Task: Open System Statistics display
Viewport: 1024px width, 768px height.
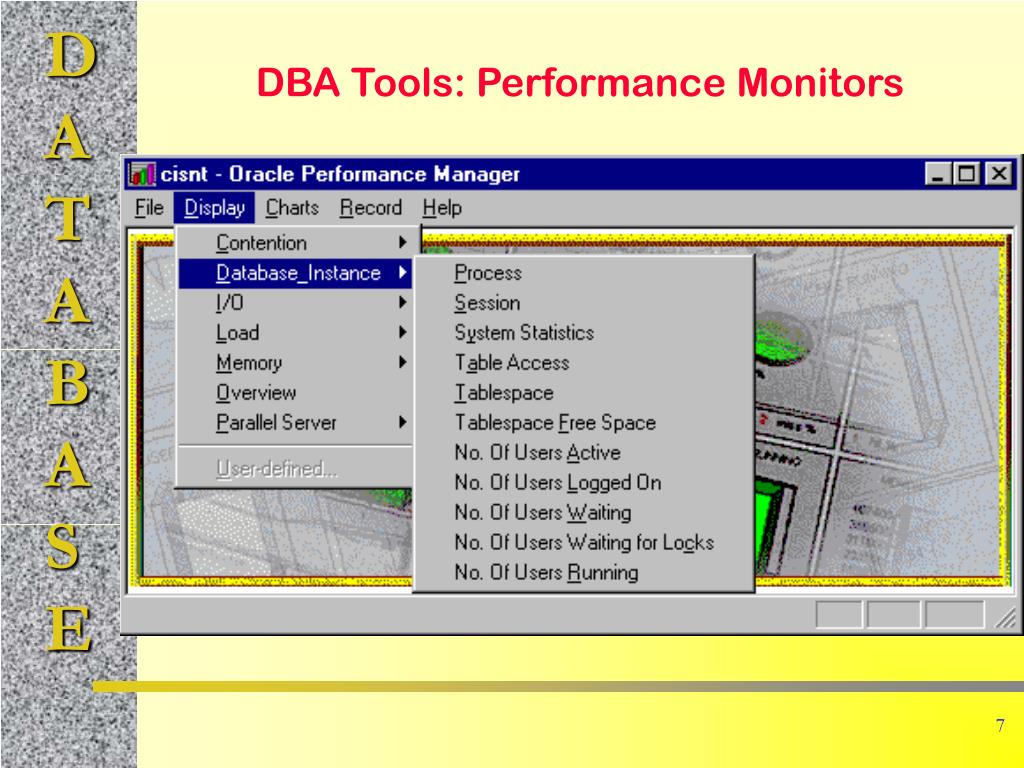Action: (x=584, y=333)
